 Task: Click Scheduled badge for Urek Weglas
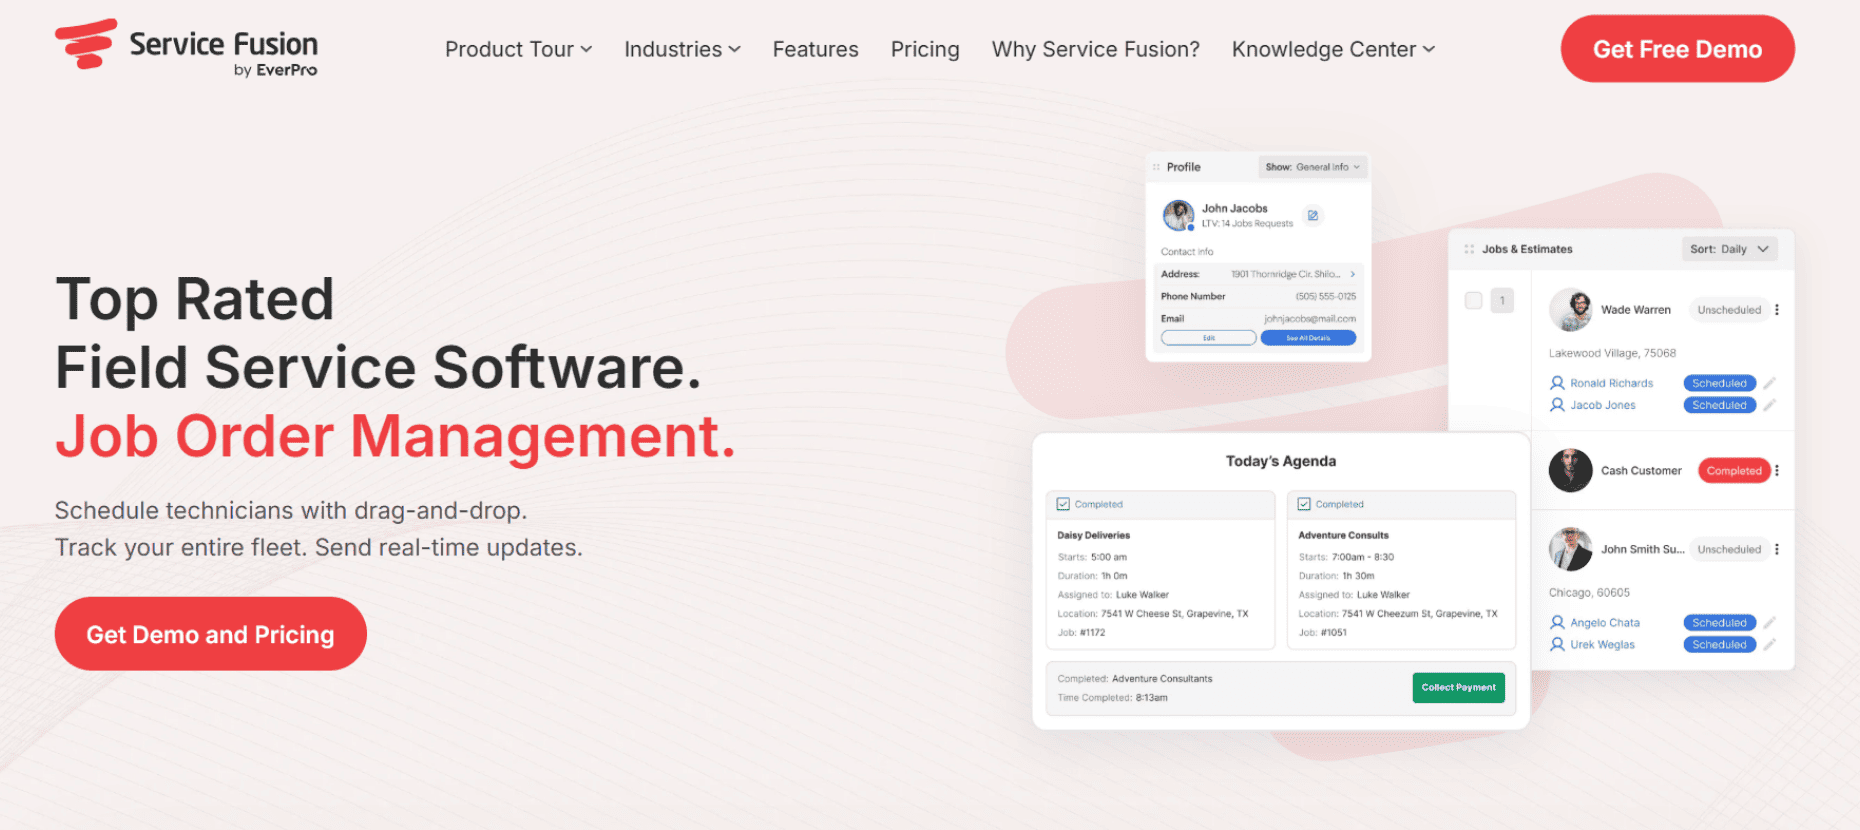click(x=1719, y=644)
